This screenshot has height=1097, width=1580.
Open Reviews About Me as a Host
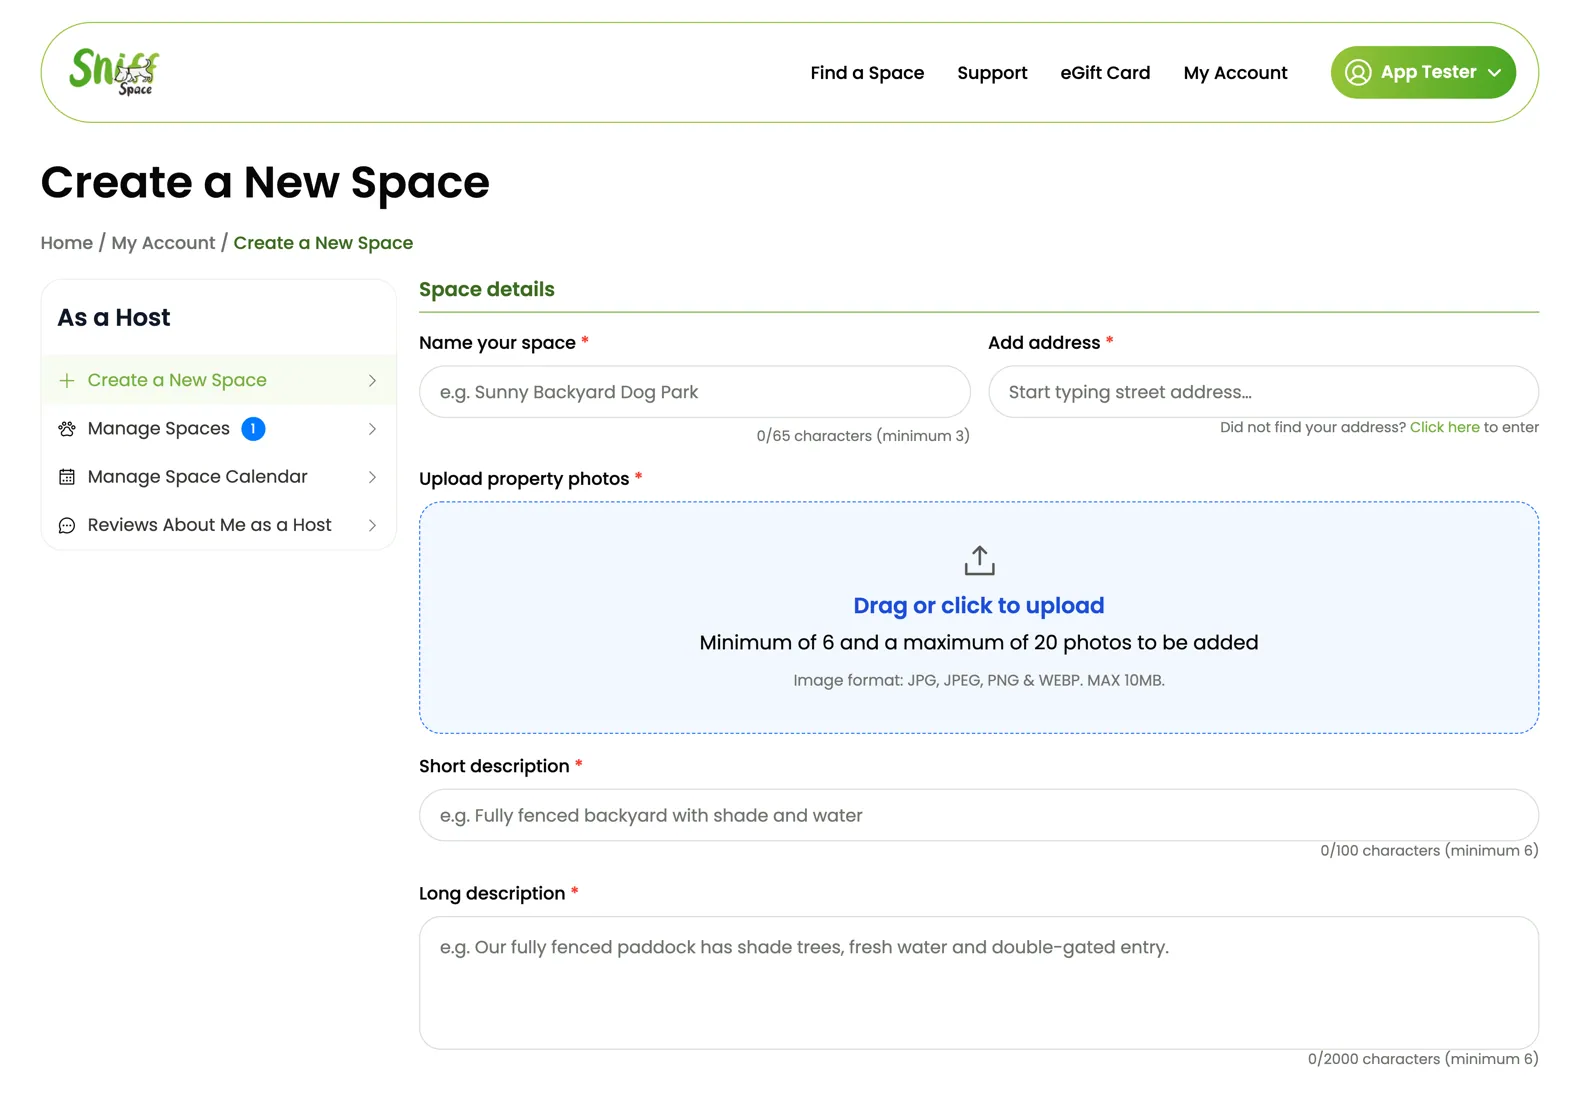point(219,525)
